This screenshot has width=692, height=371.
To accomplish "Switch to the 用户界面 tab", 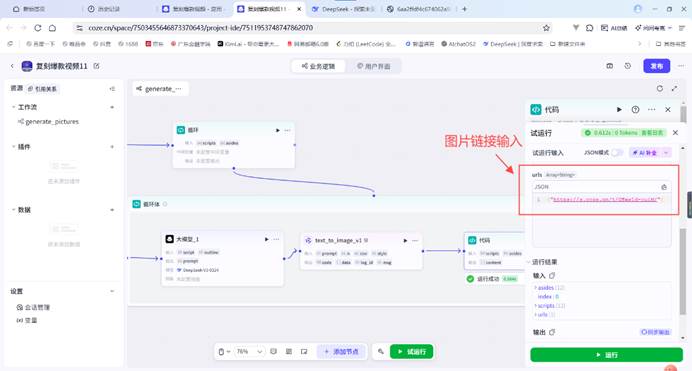I will point(373,66).
